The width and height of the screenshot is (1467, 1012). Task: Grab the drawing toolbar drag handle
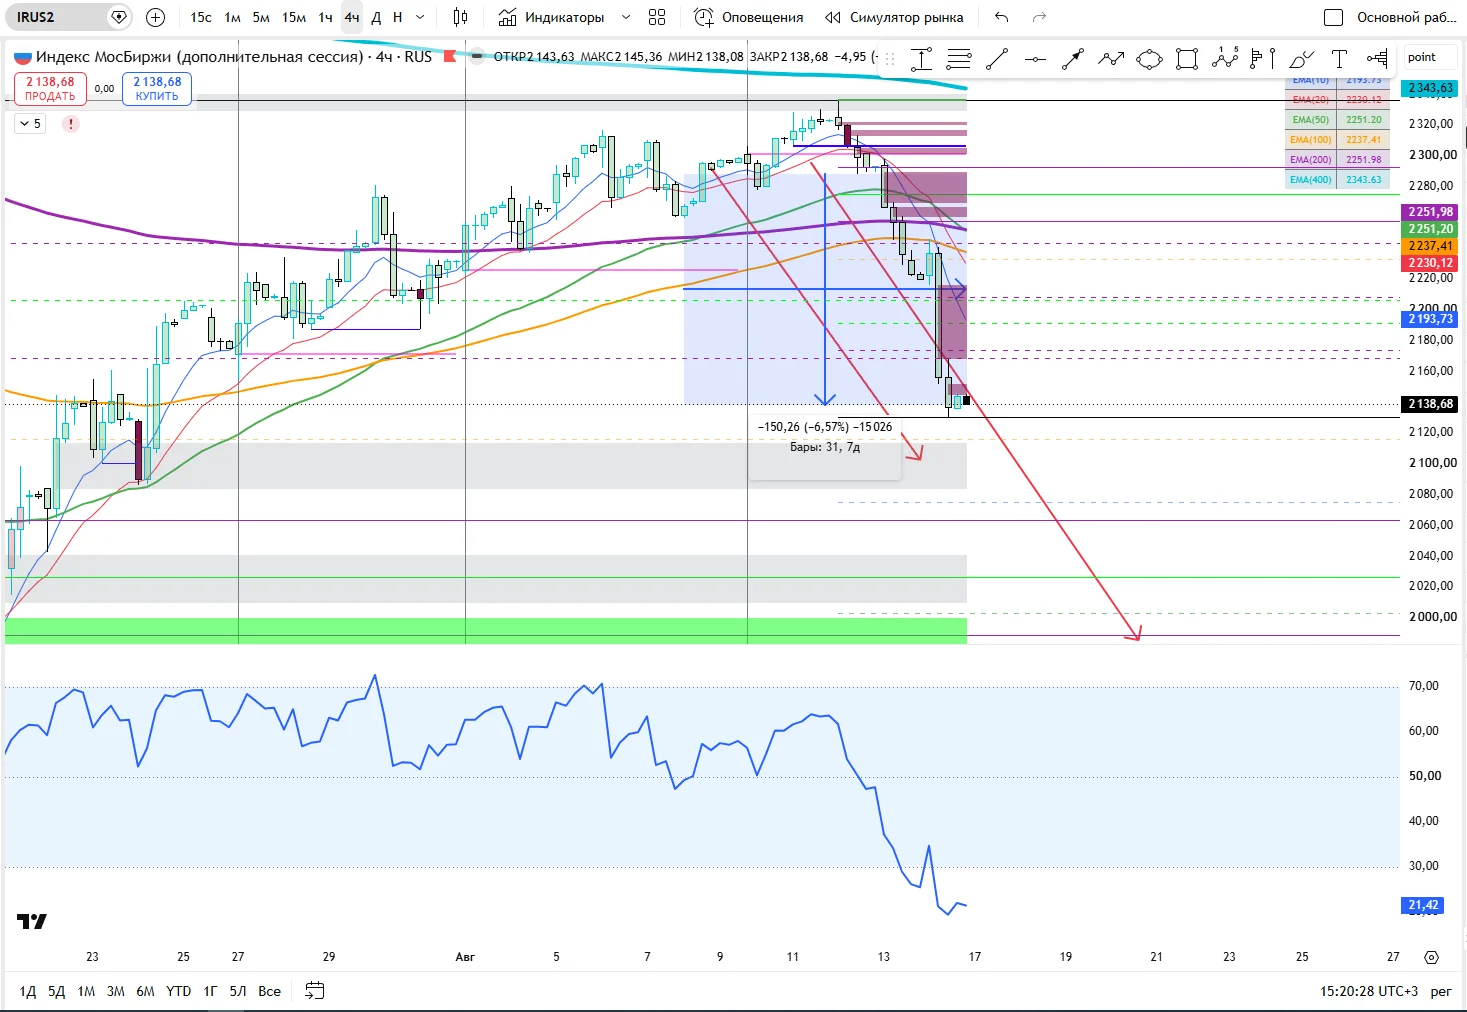point(890,58)
